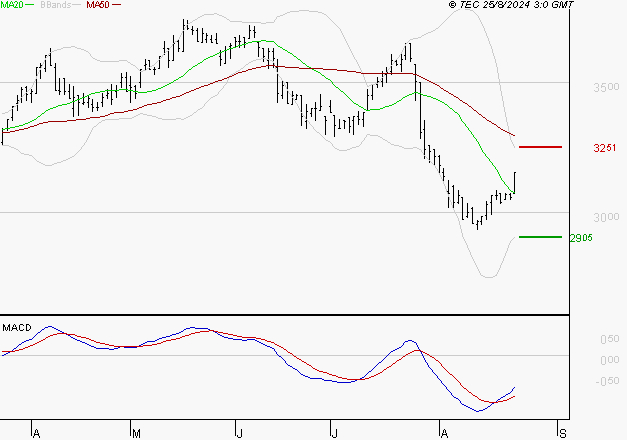
Task: Click the S month marker
Action: tap(563, 434)
